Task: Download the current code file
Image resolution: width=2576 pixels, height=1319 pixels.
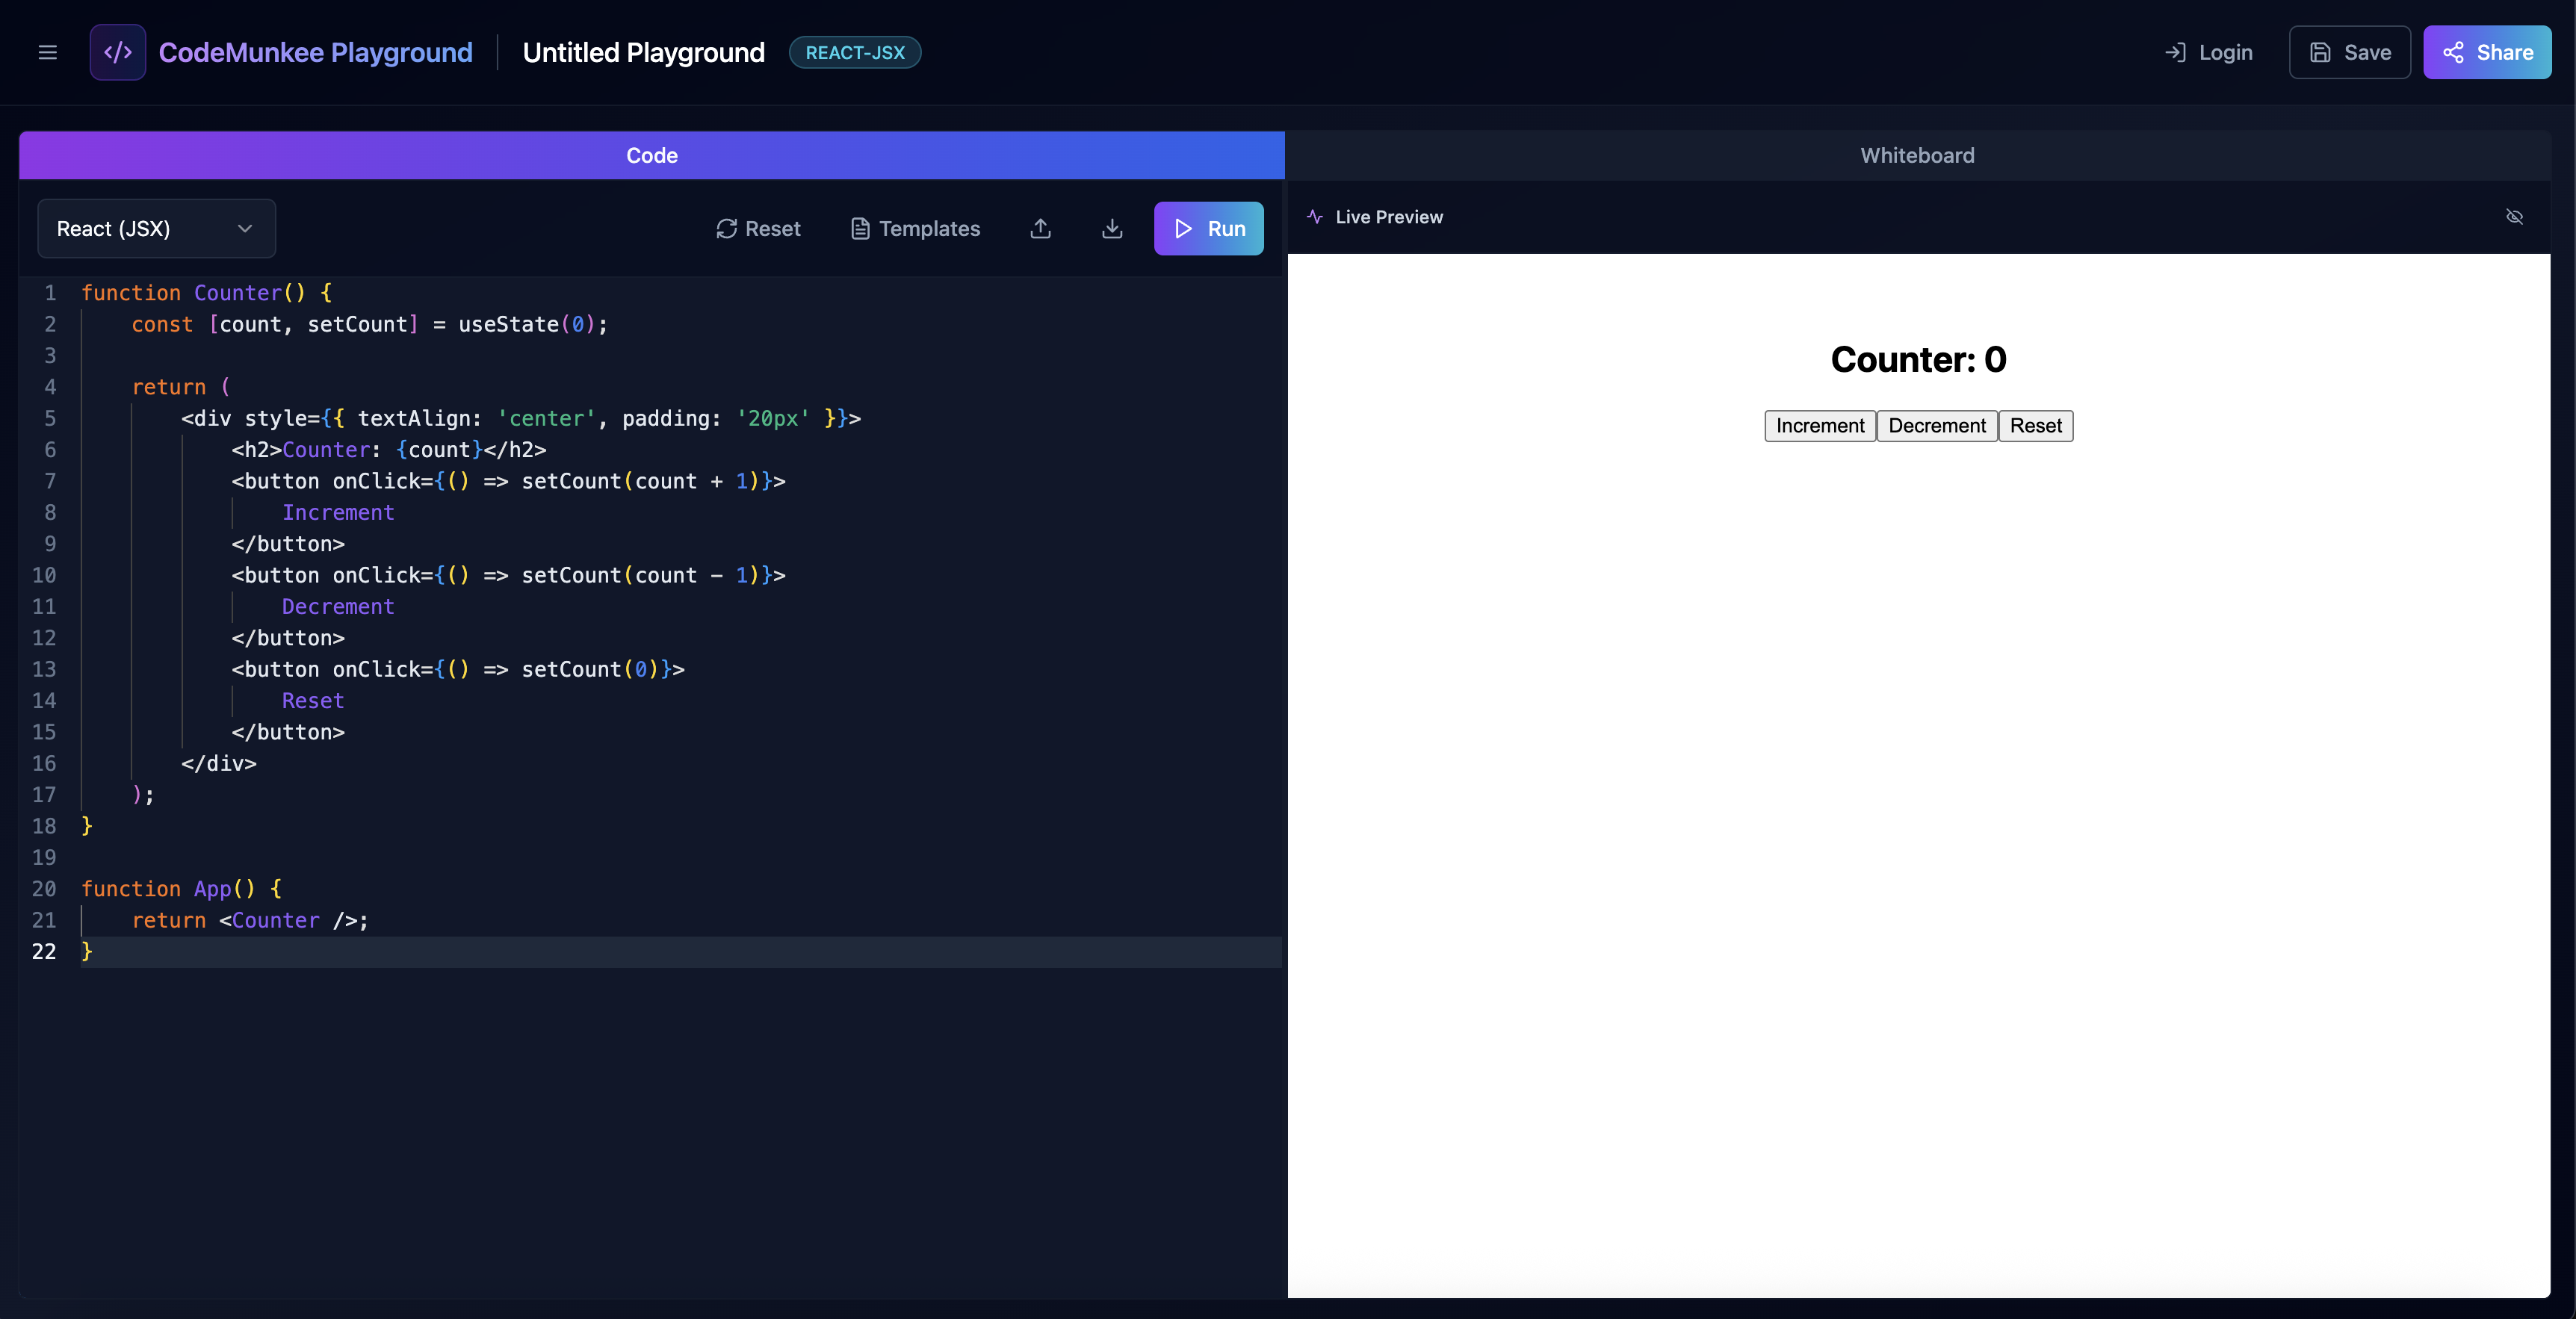Action: (x=1111, y=228)
